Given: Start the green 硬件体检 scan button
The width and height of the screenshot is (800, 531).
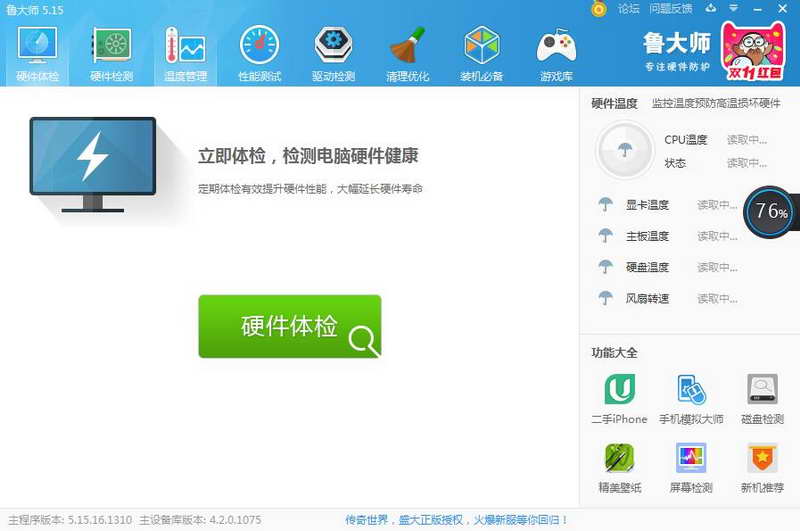Looking at the screenshot, I should pos(290,326).
